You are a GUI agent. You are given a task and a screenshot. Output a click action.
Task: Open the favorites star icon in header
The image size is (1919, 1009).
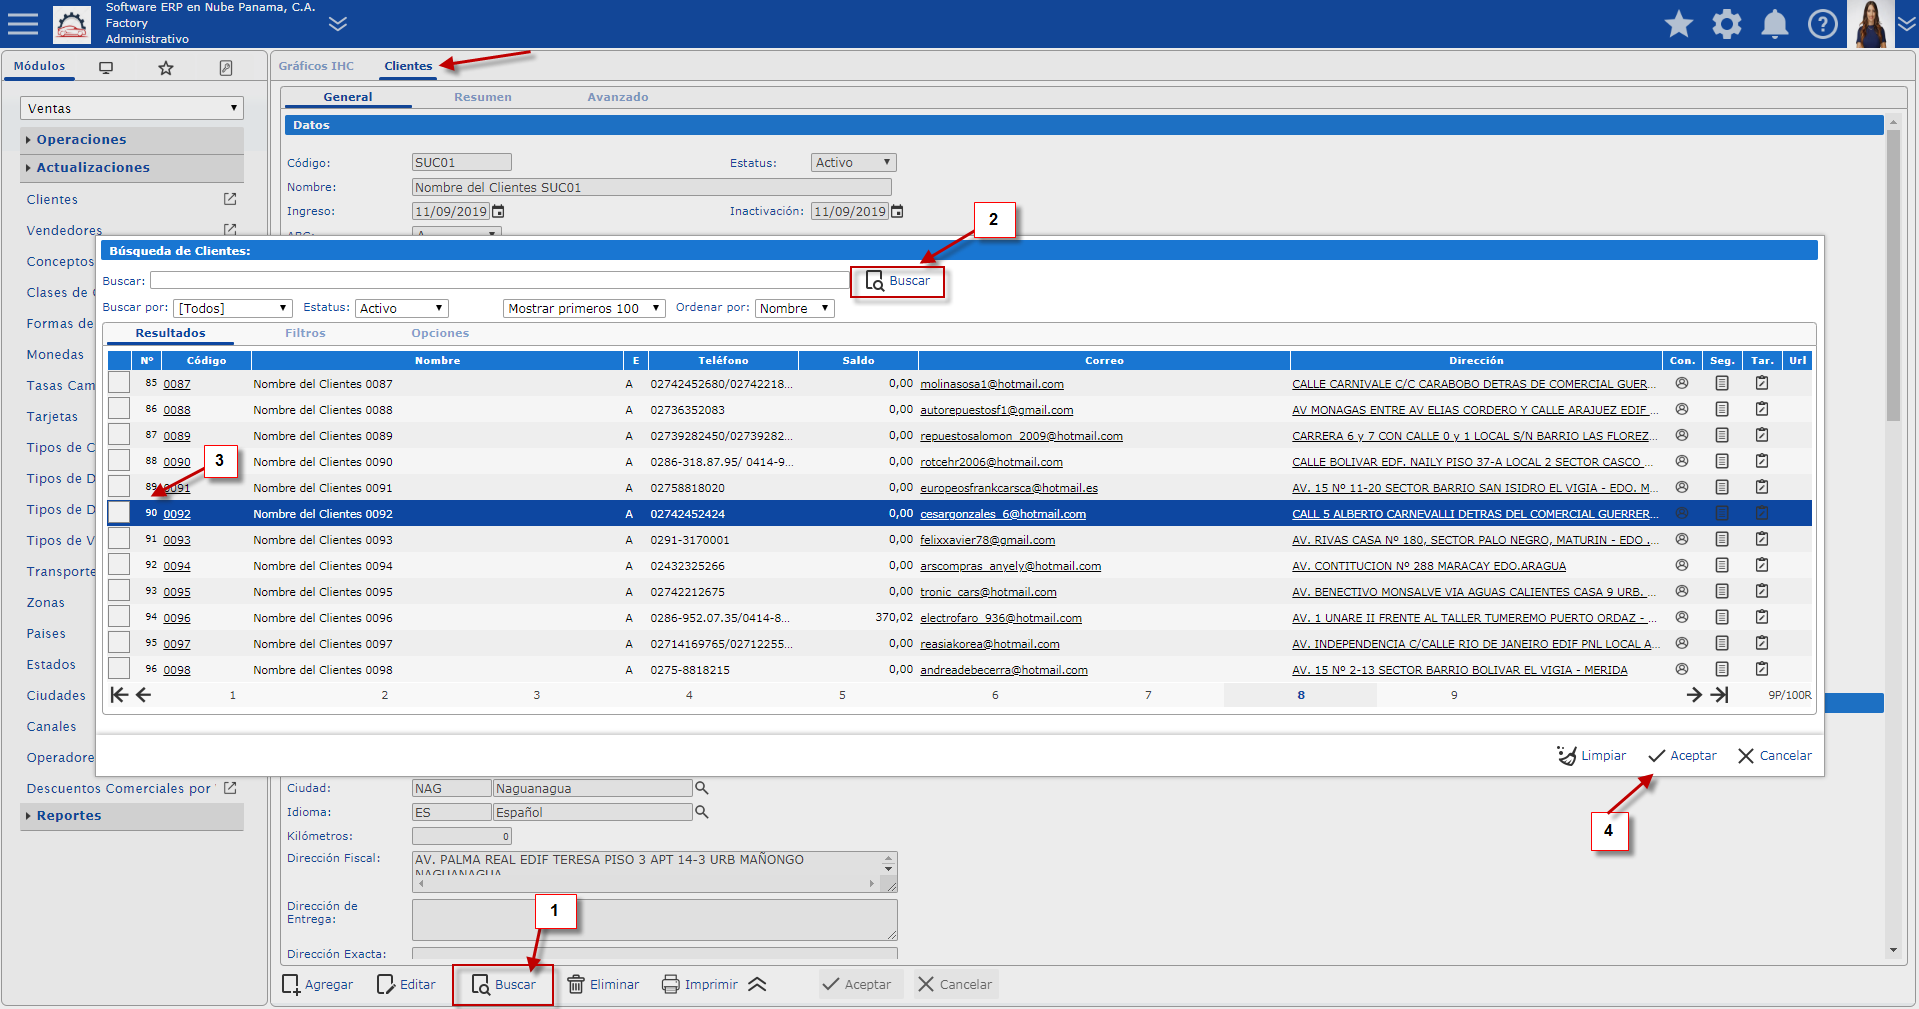click(1678, 24)
